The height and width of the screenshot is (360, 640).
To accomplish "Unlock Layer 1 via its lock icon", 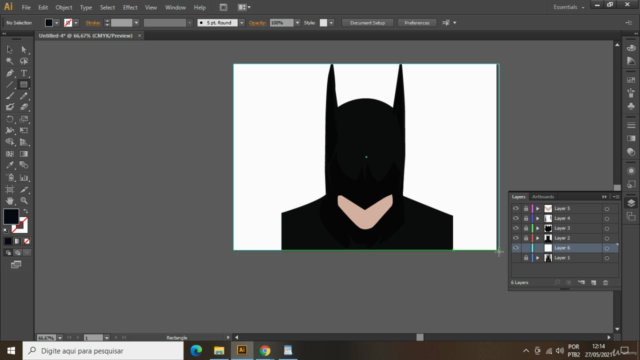I will pyautogui.click(x=526, y=258).
